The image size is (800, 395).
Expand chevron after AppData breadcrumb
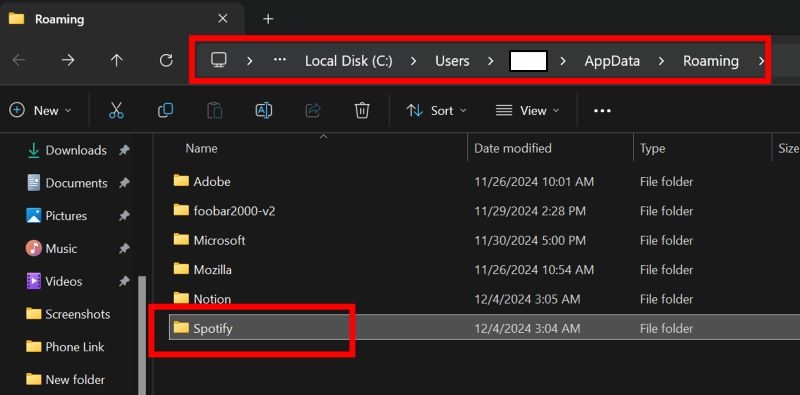coord(661,61)
